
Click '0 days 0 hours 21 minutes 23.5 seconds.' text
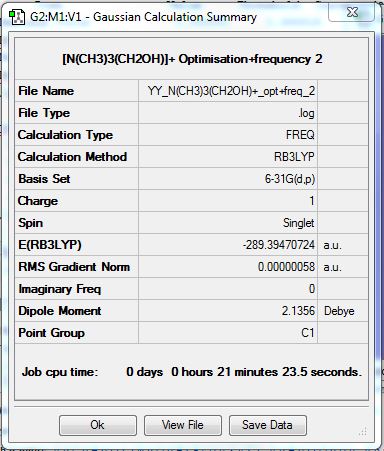click(244, 372)
